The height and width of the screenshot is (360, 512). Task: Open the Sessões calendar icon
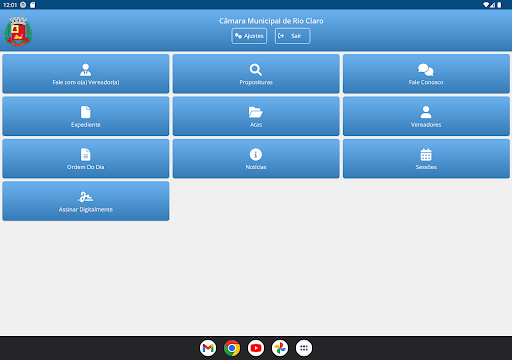click(x=426, y=154)
